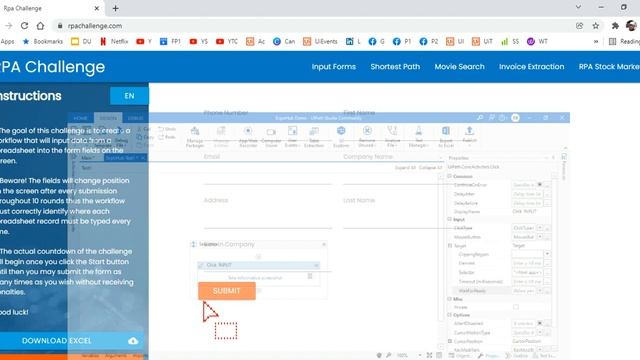The image size is (640, 360).
Task: Open the Chrome tab search chevron
Action: coord(578,7)
